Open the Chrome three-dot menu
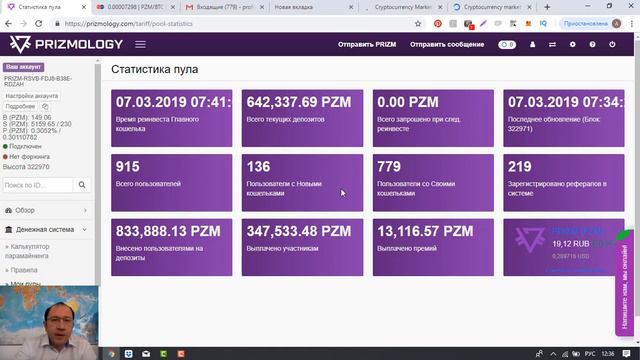Image resolution: width=640 pixels, height=360 pixels. coord(632,24)
